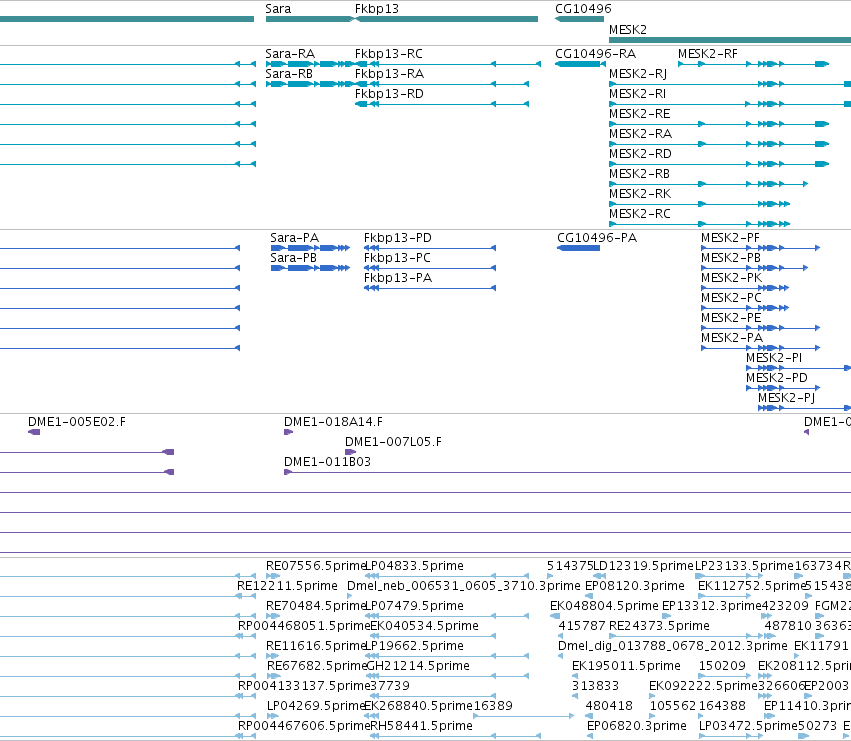Select the Sara gene span bar
Viewport: 851px width, 741px height.
coord(309,19)
